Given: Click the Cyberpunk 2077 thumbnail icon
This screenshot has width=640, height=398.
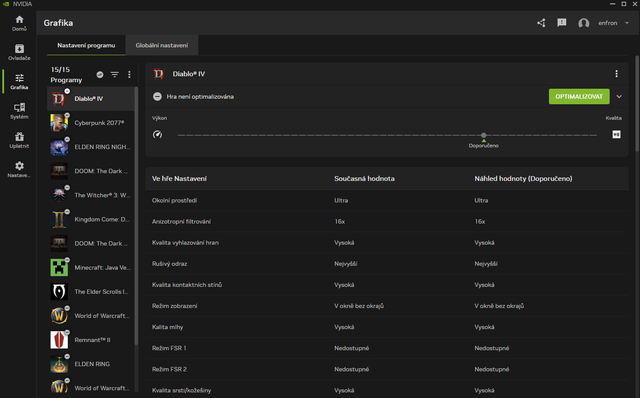Looking at the screenshot, I should [x=59, y=123].
